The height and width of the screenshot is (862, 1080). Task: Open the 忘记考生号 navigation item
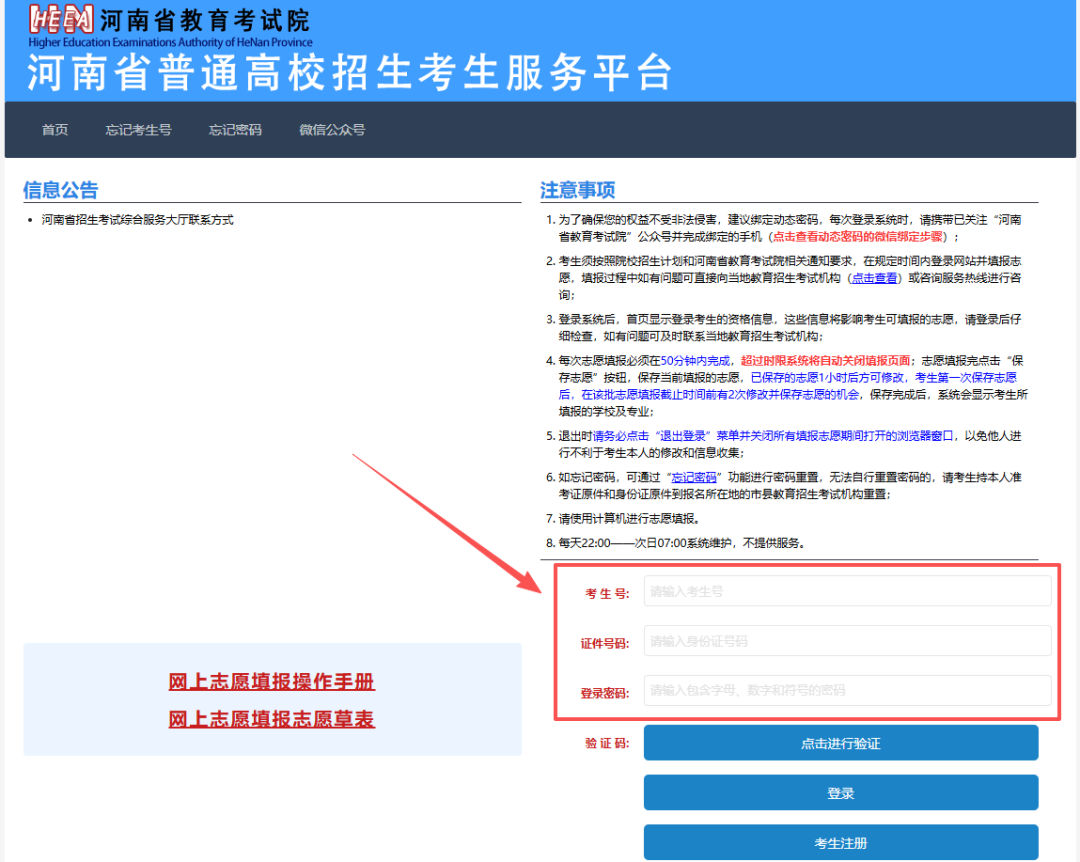coord(138,130)
